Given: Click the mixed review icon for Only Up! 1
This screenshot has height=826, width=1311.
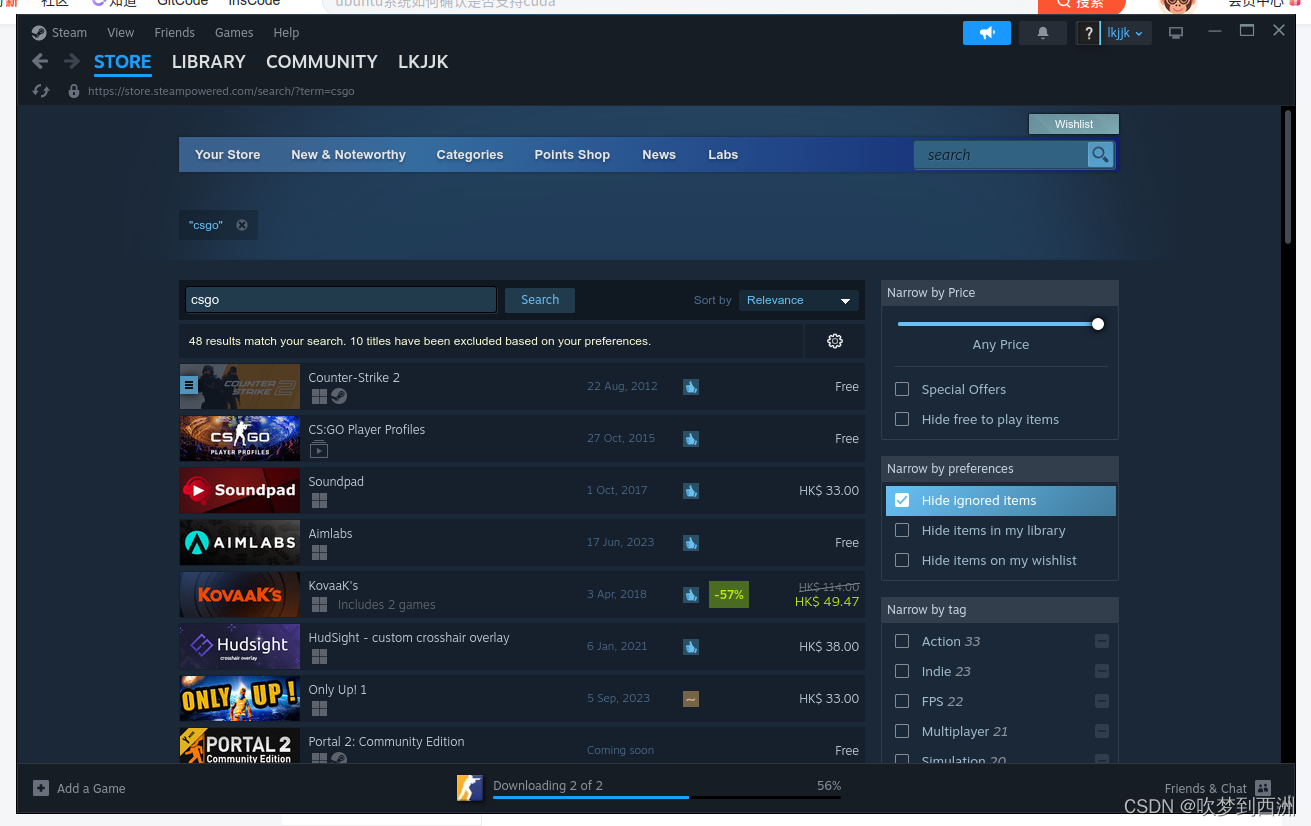Looking at the screenshot, I should tap(691, 698).
